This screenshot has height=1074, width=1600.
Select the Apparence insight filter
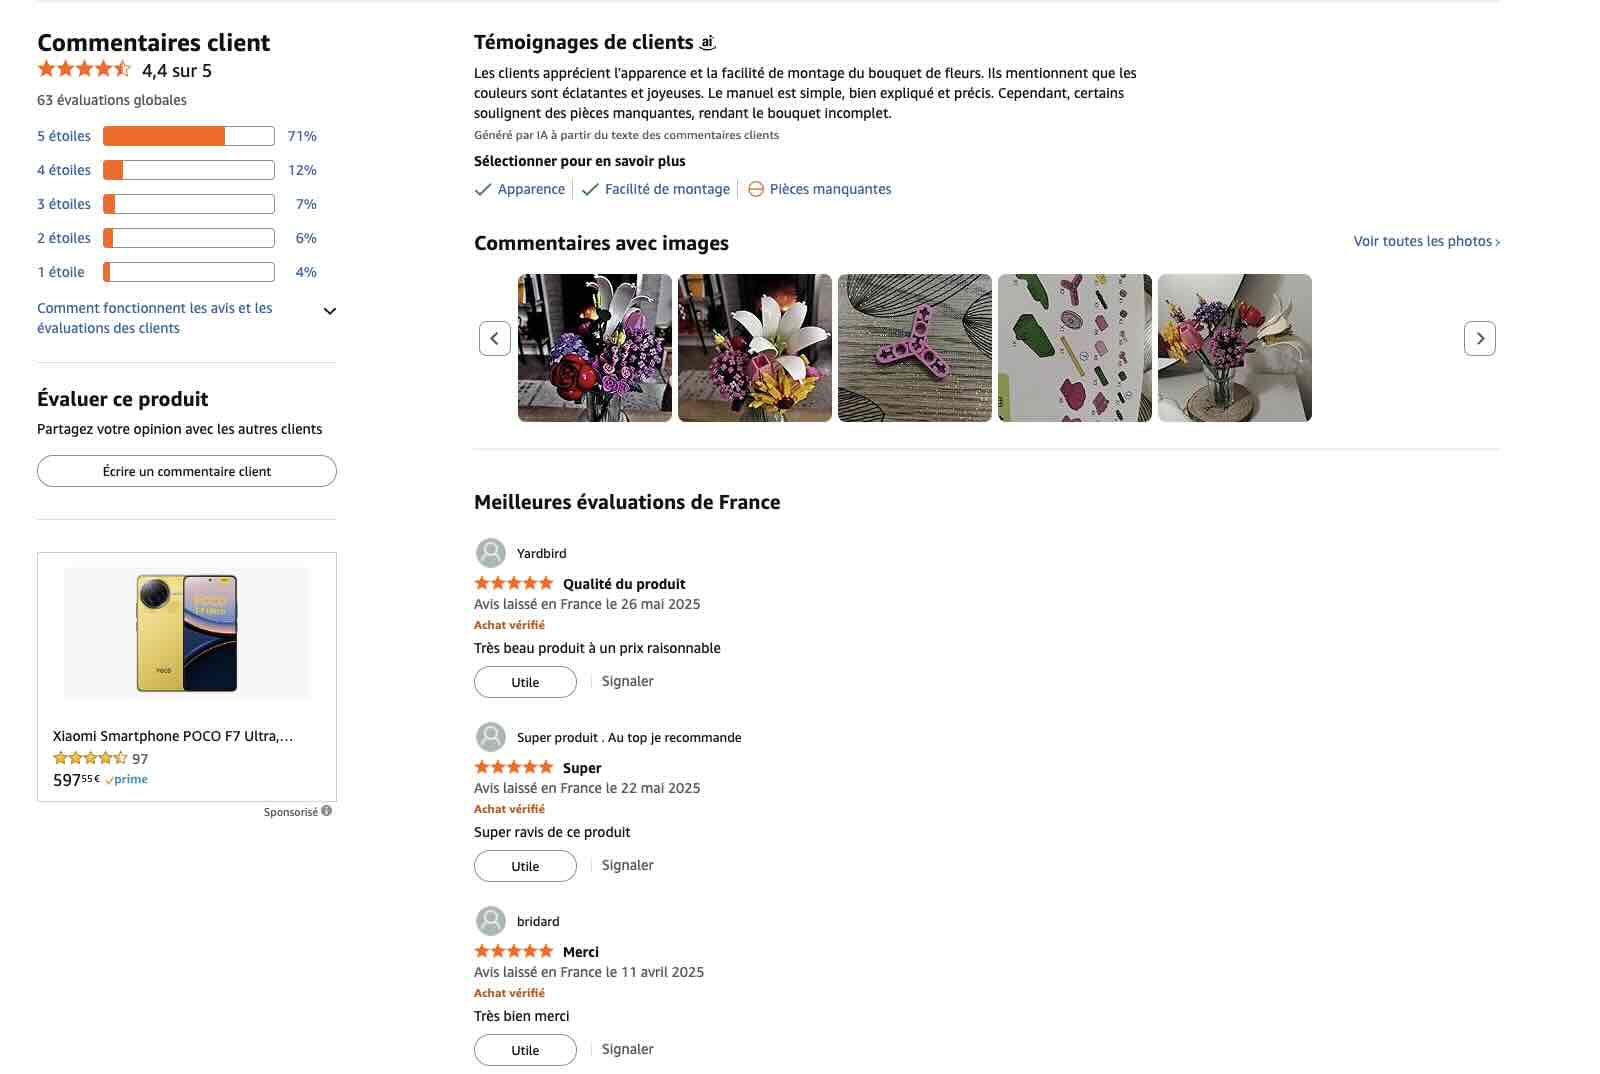pos(520,189)
